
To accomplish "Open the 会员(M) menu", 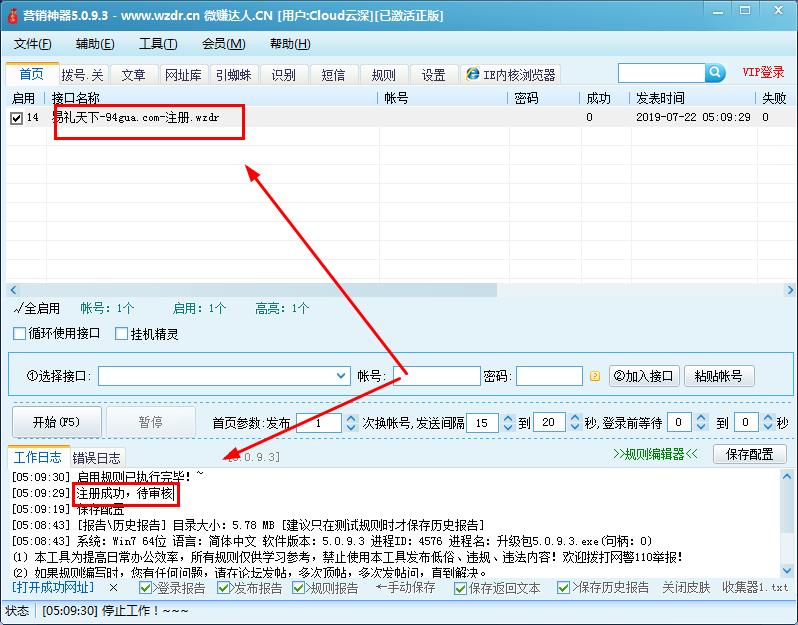I will (223, 44).
